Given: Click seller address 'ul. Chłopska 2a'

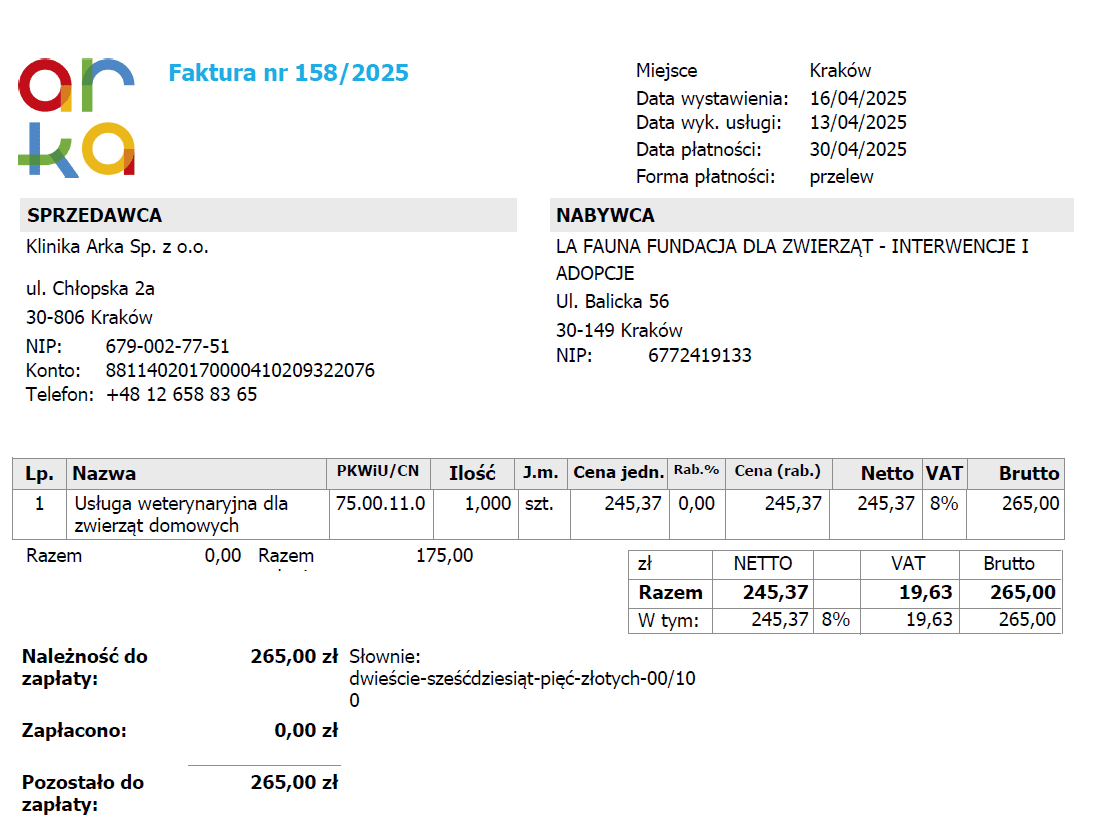Looking at the screenshot, I should coord(90,289).
